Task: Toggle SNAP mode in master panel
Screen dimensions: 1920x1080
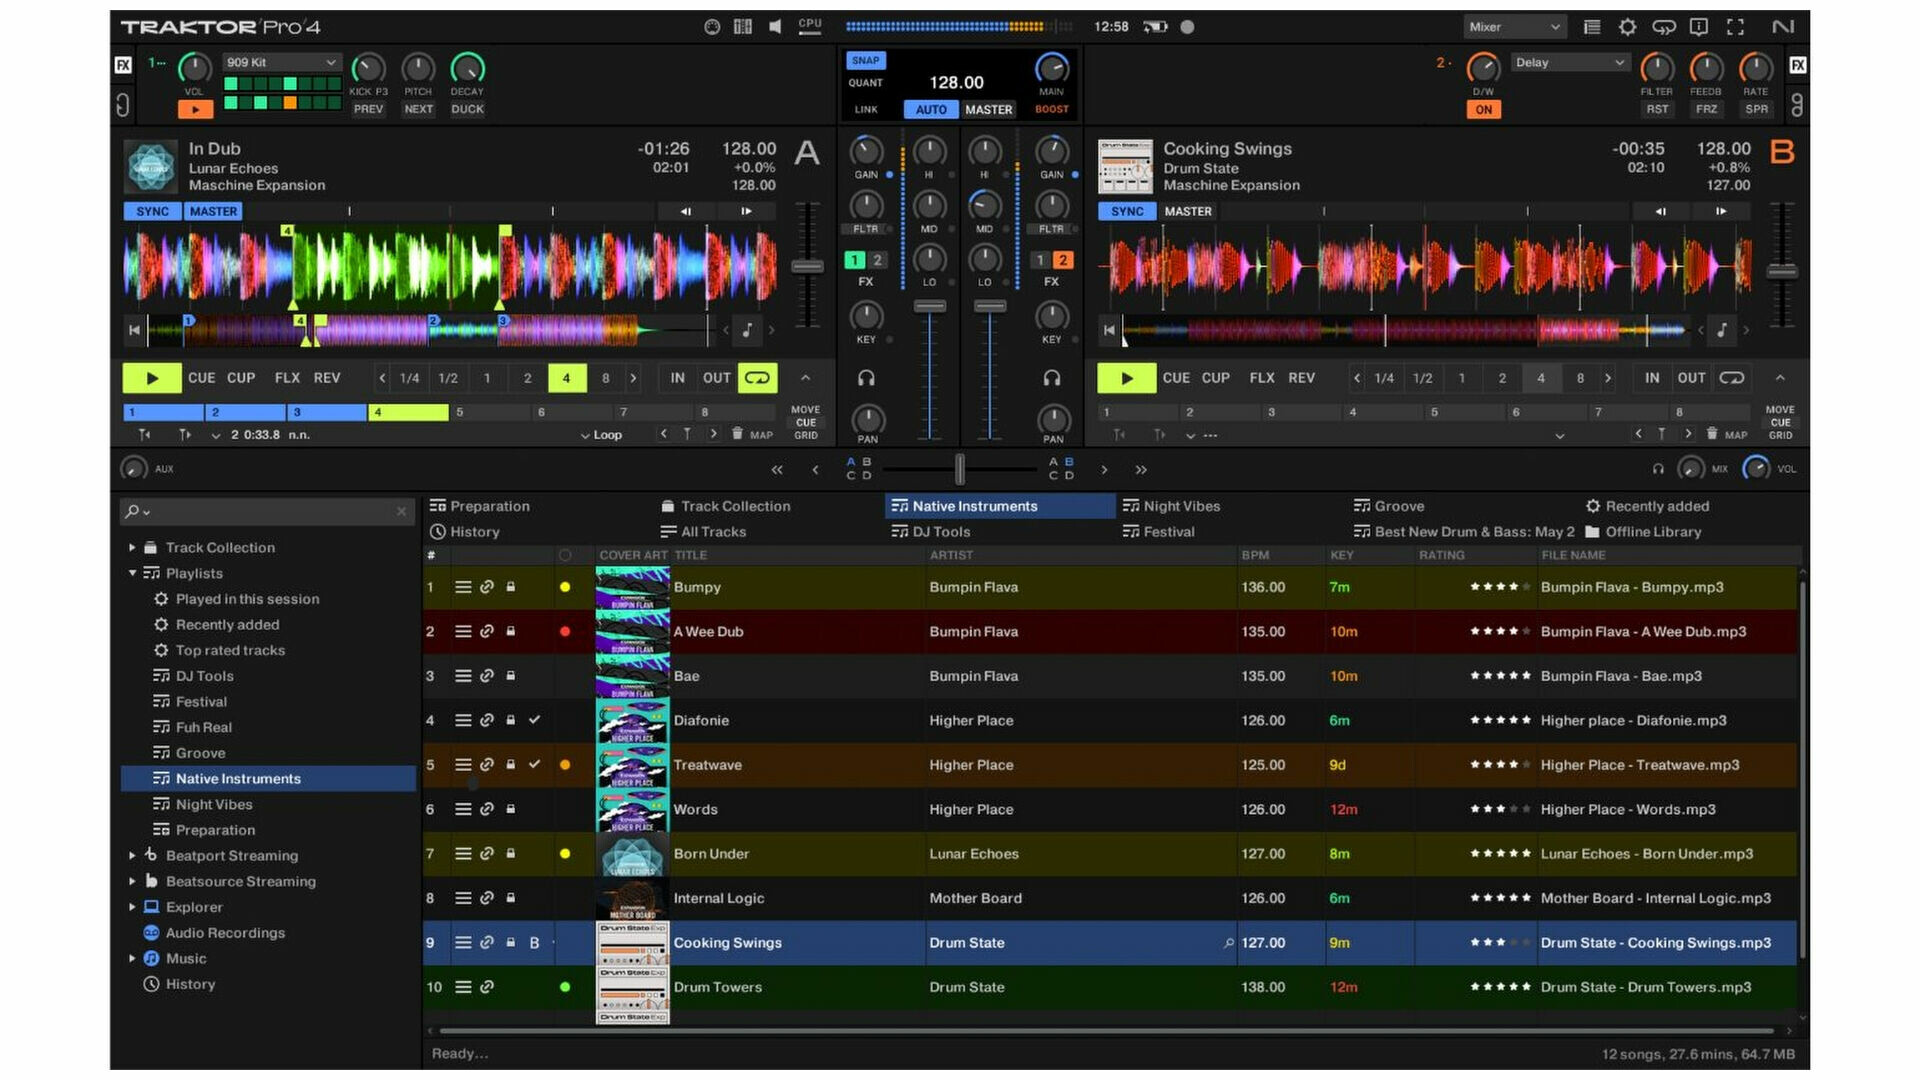Action: pos(865,60)
